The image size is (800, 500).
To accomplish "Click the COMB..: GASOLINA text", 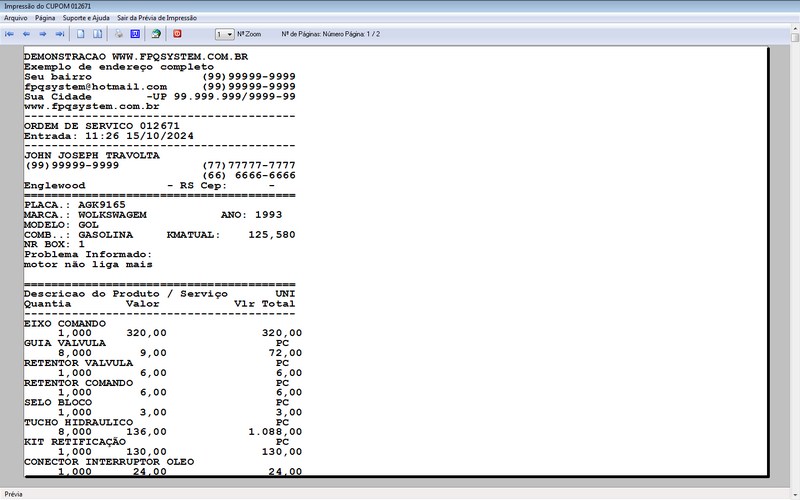I will pyautogui.click(x=78, y=235).
